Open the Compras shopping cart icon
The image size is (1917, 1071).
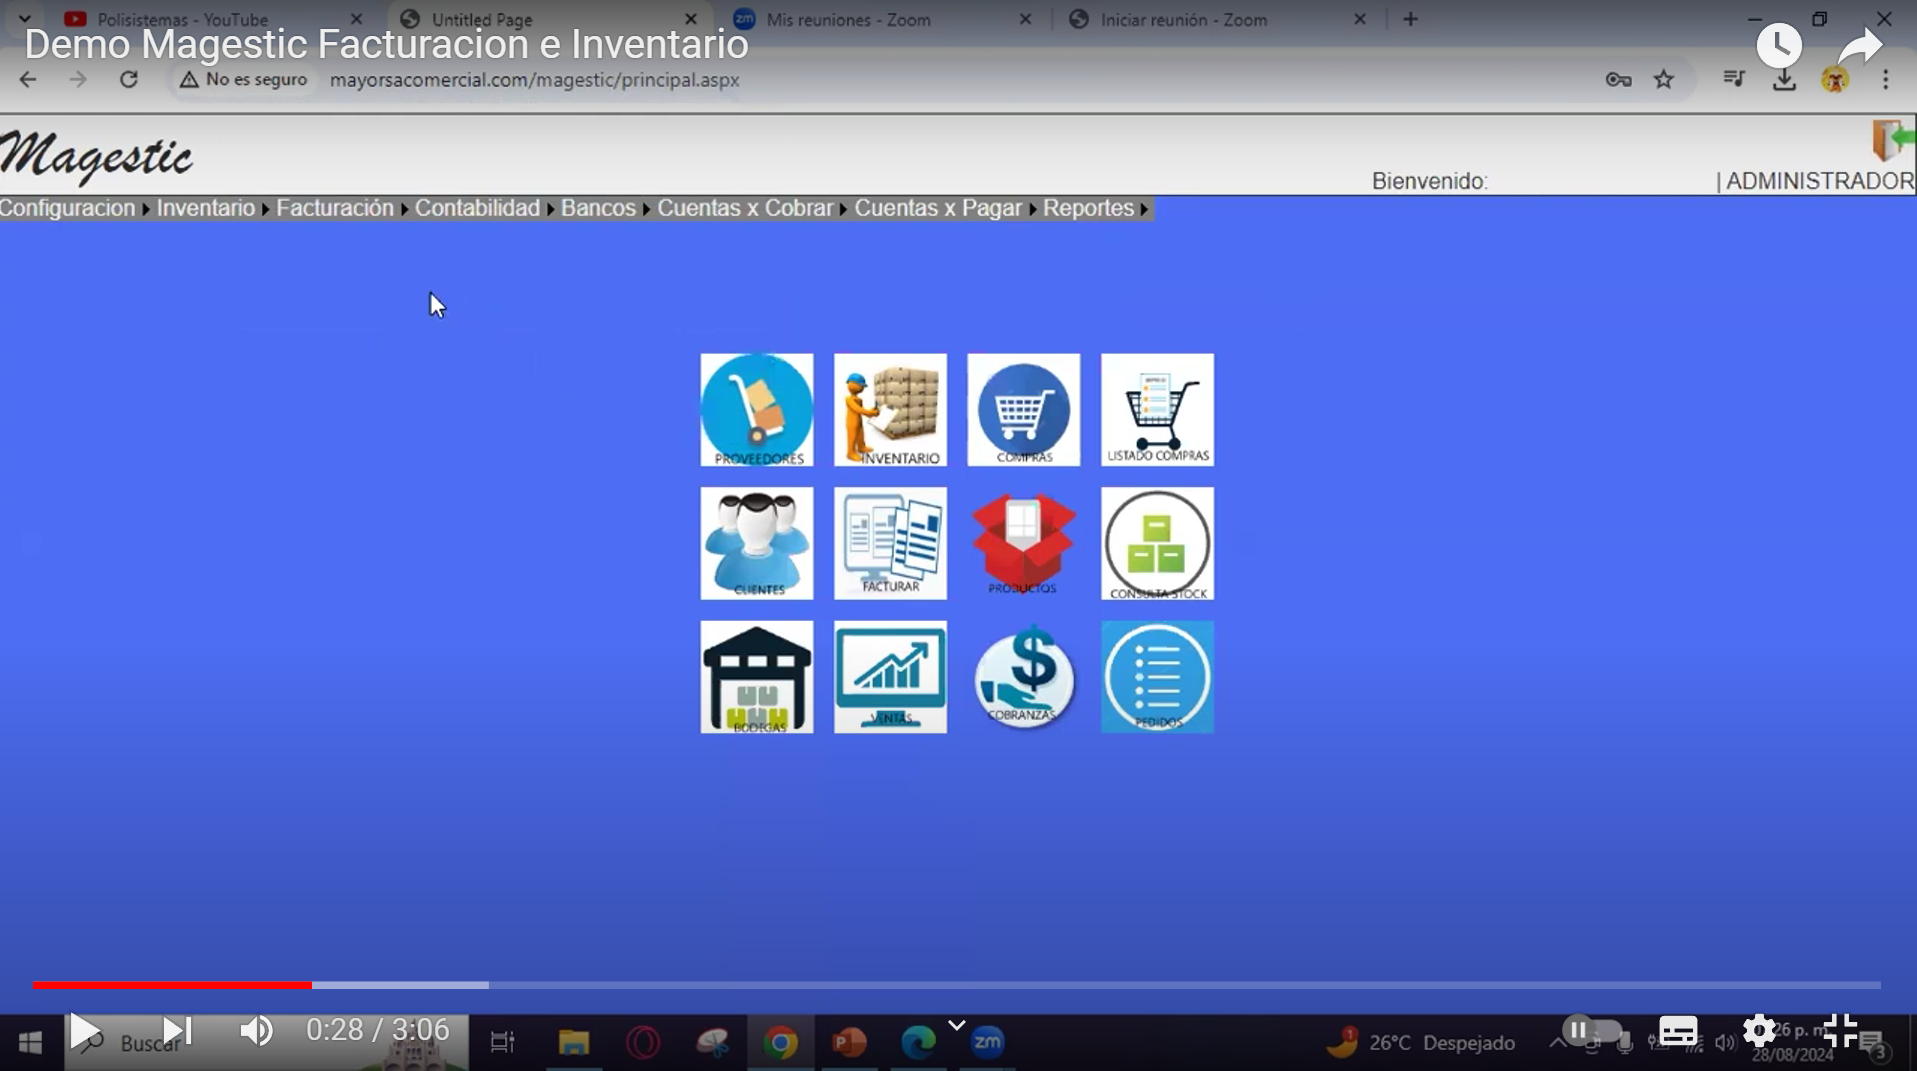(1023, 409)
